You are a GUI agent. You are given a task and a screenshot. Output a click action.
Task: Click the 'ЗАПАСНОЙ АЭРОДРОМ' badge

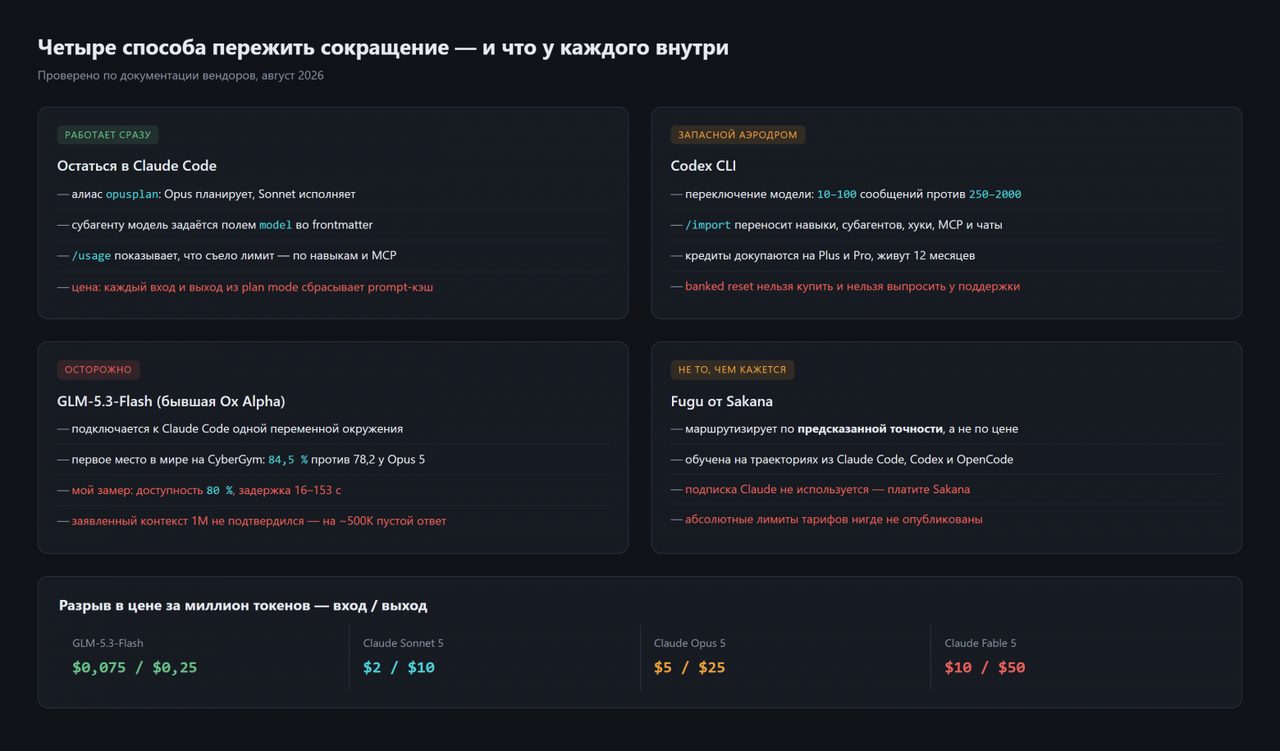point(738,135)
